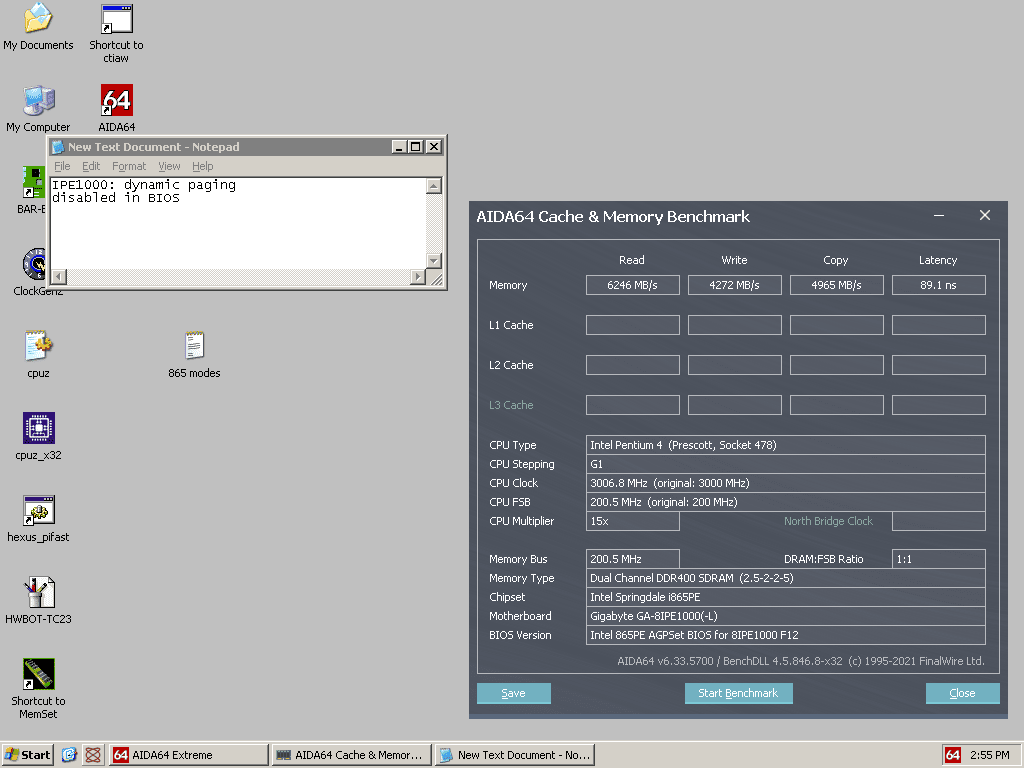Click the CPU Type field Intel Pentium 4
The height and width of the screenshot is (768, 1024).
pyautogui.click(x=786, y=445)
